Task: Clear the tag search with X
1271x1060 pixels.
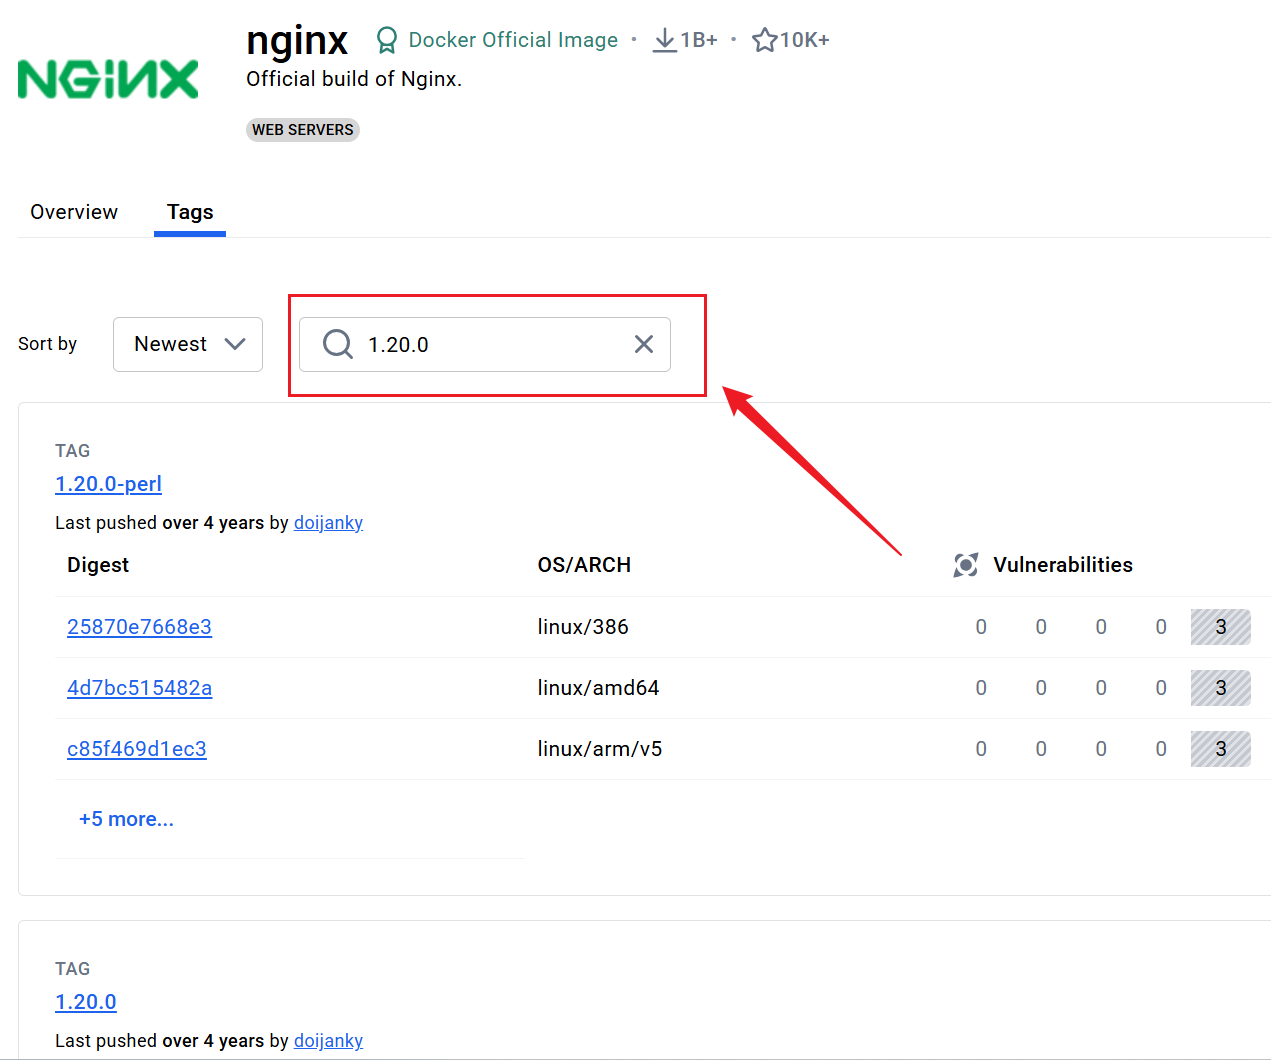Action: [x=644, y=344]
